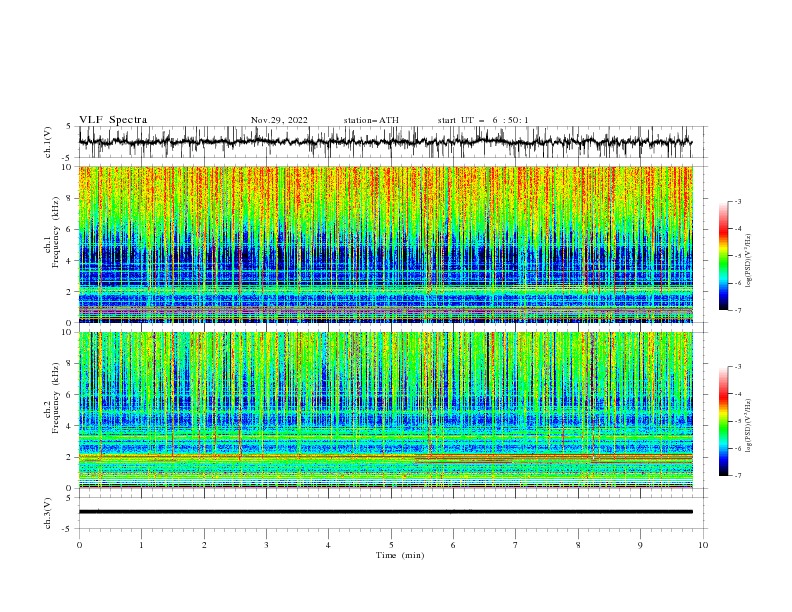Click time axis tick label "3"
The height and width of the screenshot is (612, 792).
[x=266, y=546]
